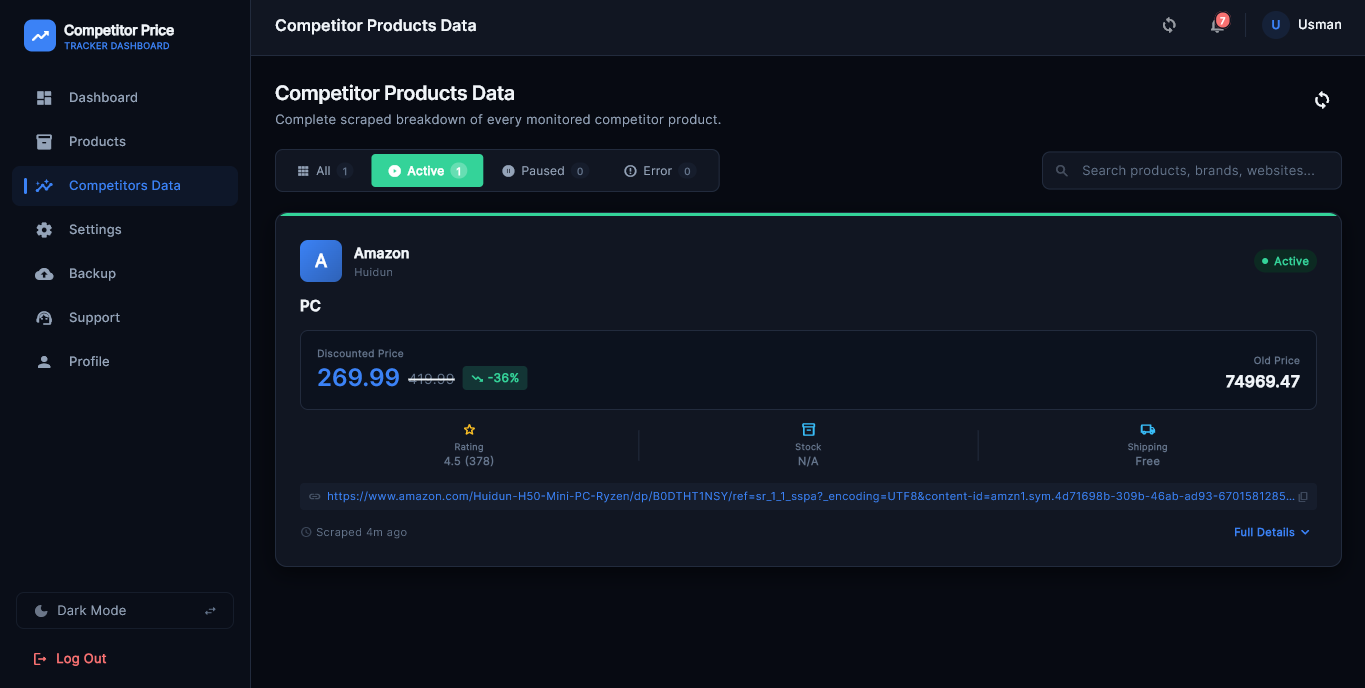Filter by Error products
1365x688 pixels.
pyautogui.click(x=659, y=171)
